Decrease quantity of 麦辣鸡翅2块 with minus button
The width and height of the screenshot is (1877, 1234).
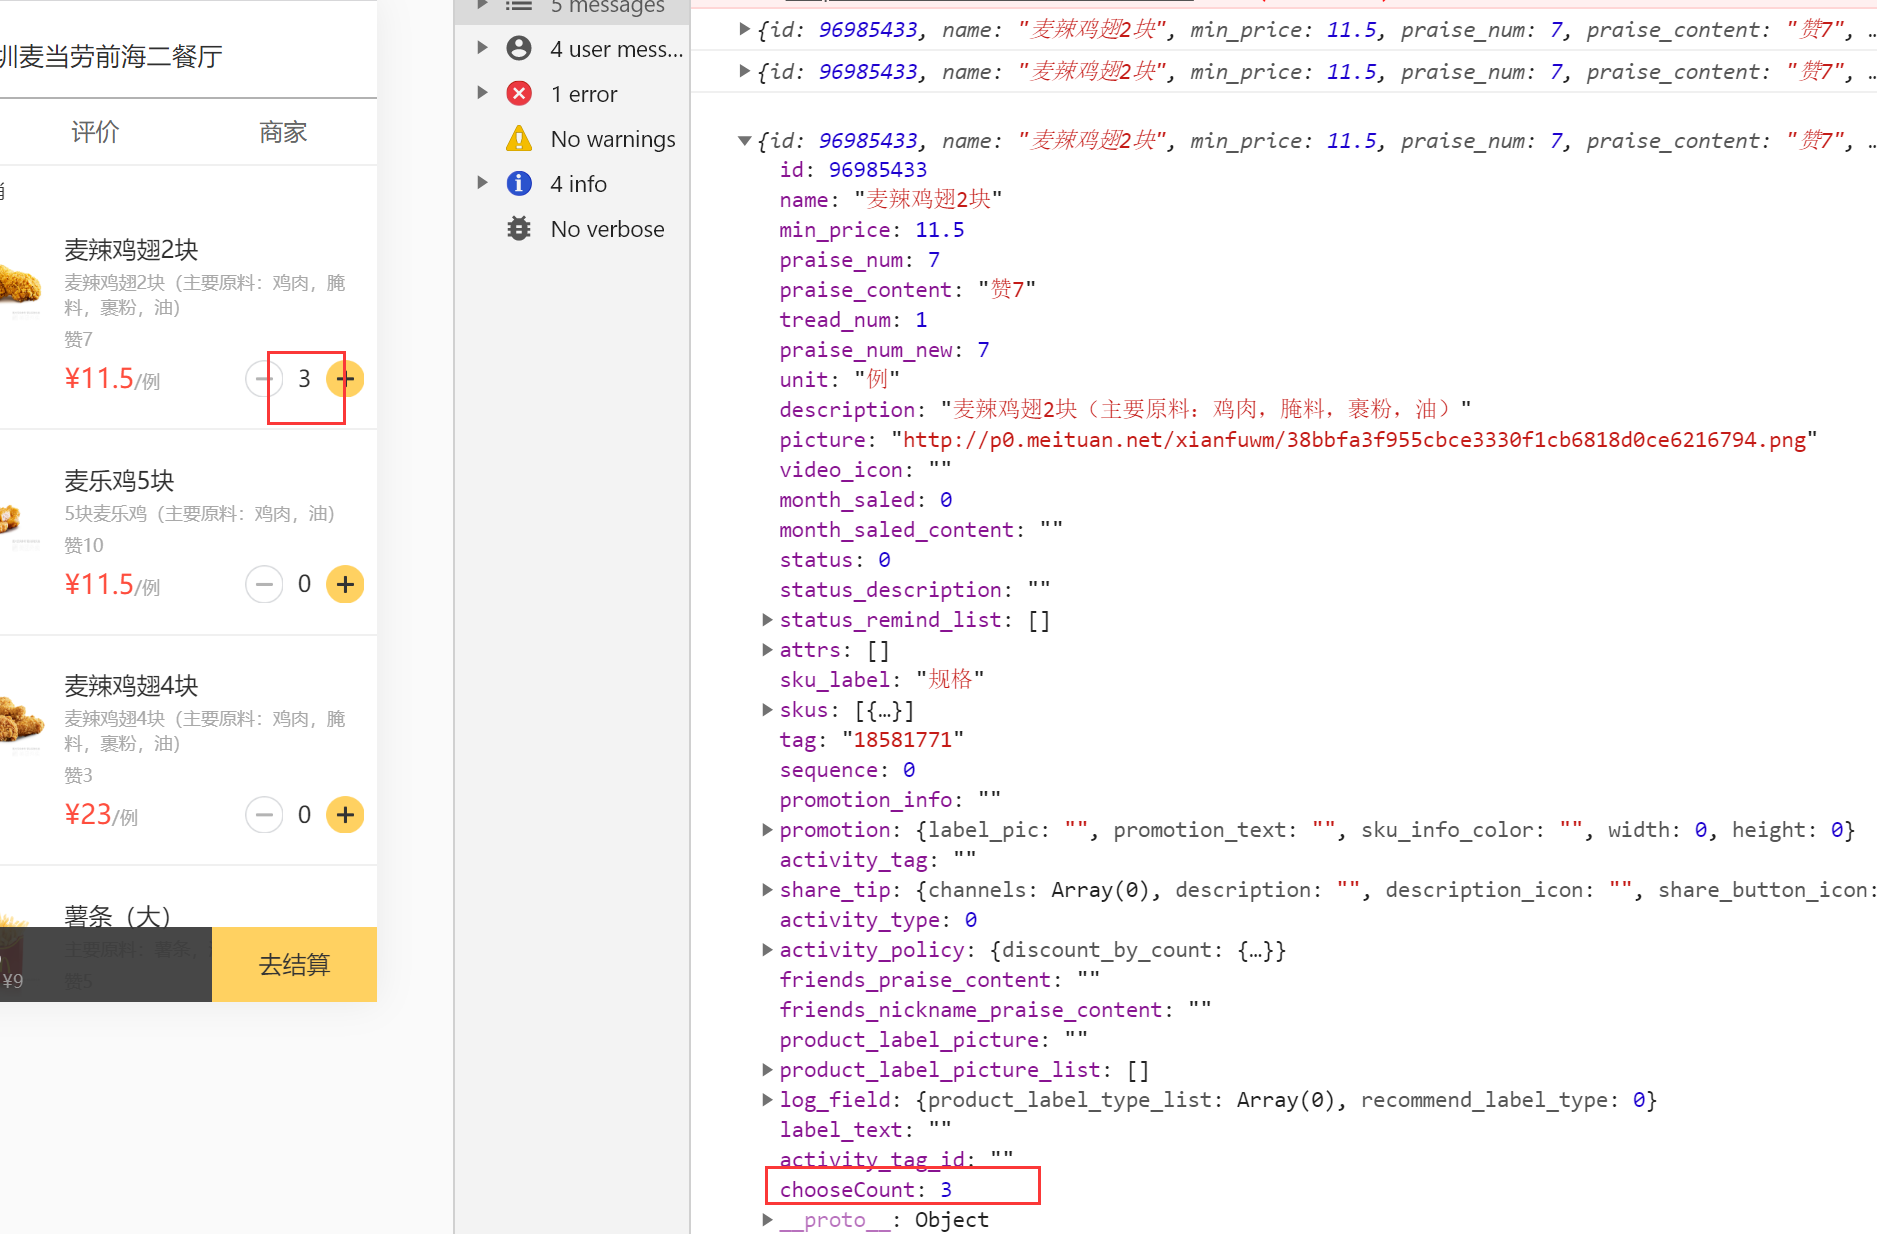(x=263, y=379)
